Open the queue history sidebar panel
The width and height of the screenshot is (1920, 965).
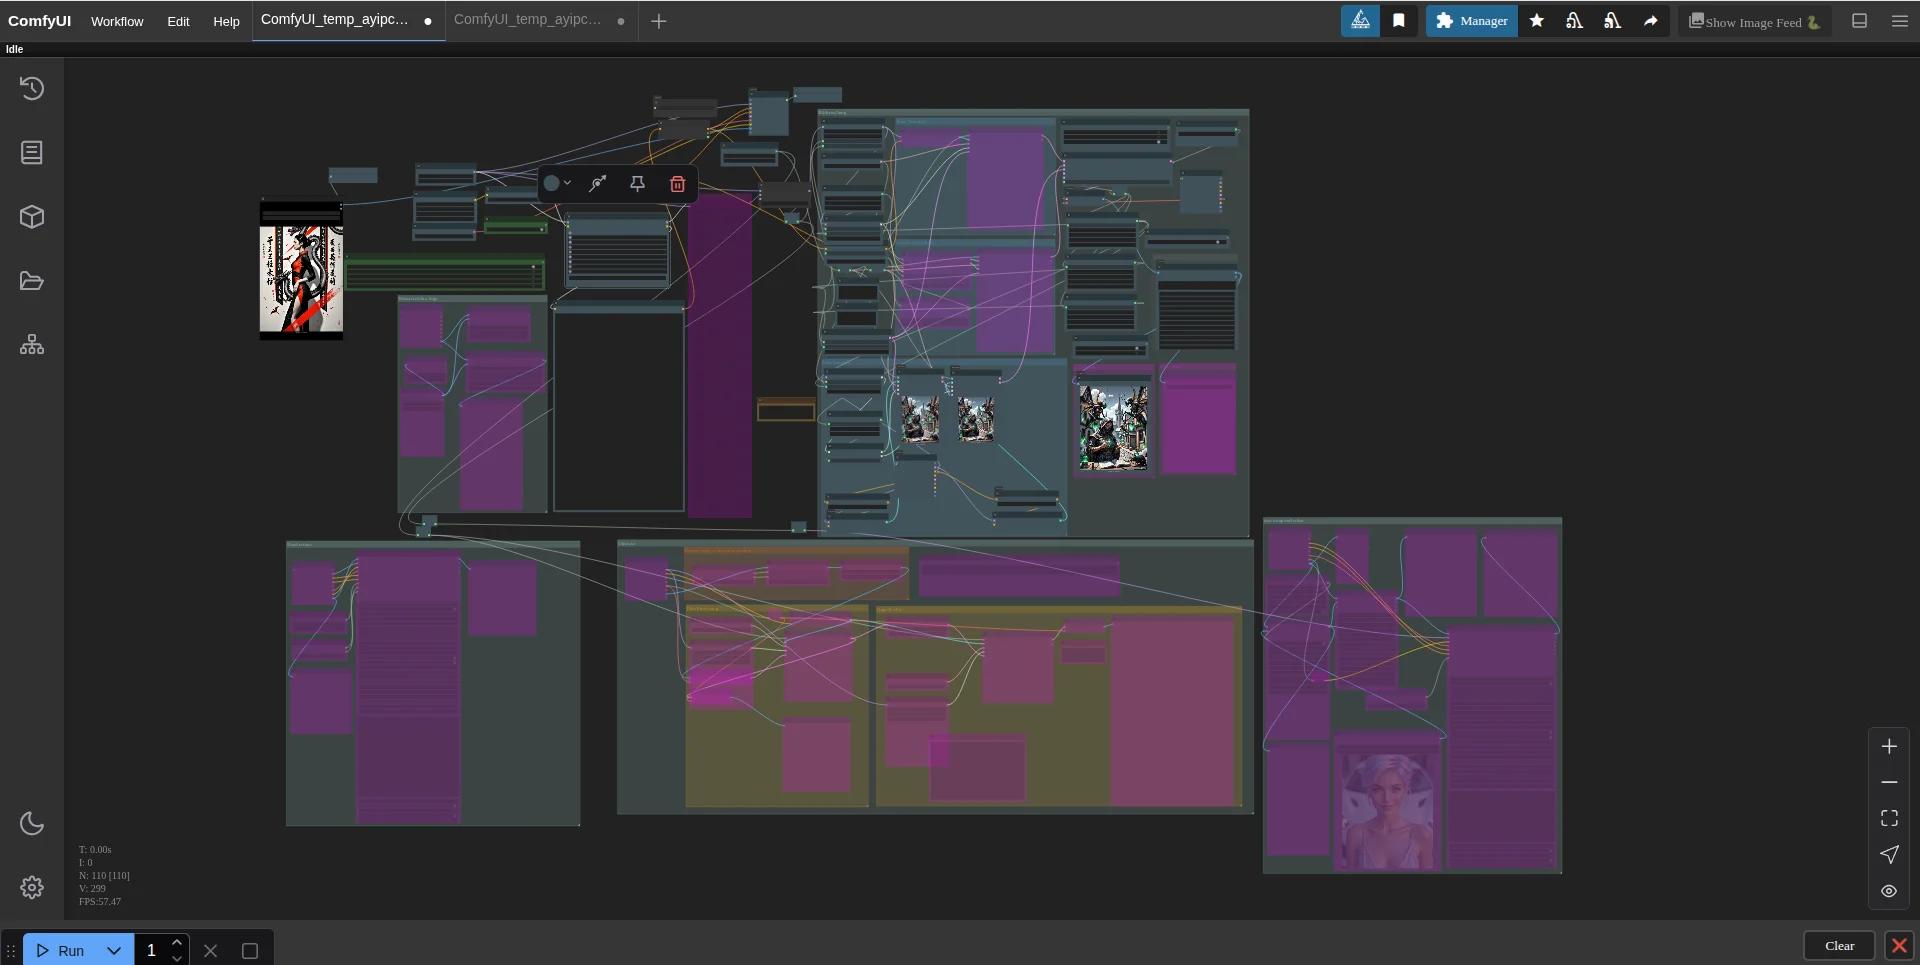pos(32,89)
